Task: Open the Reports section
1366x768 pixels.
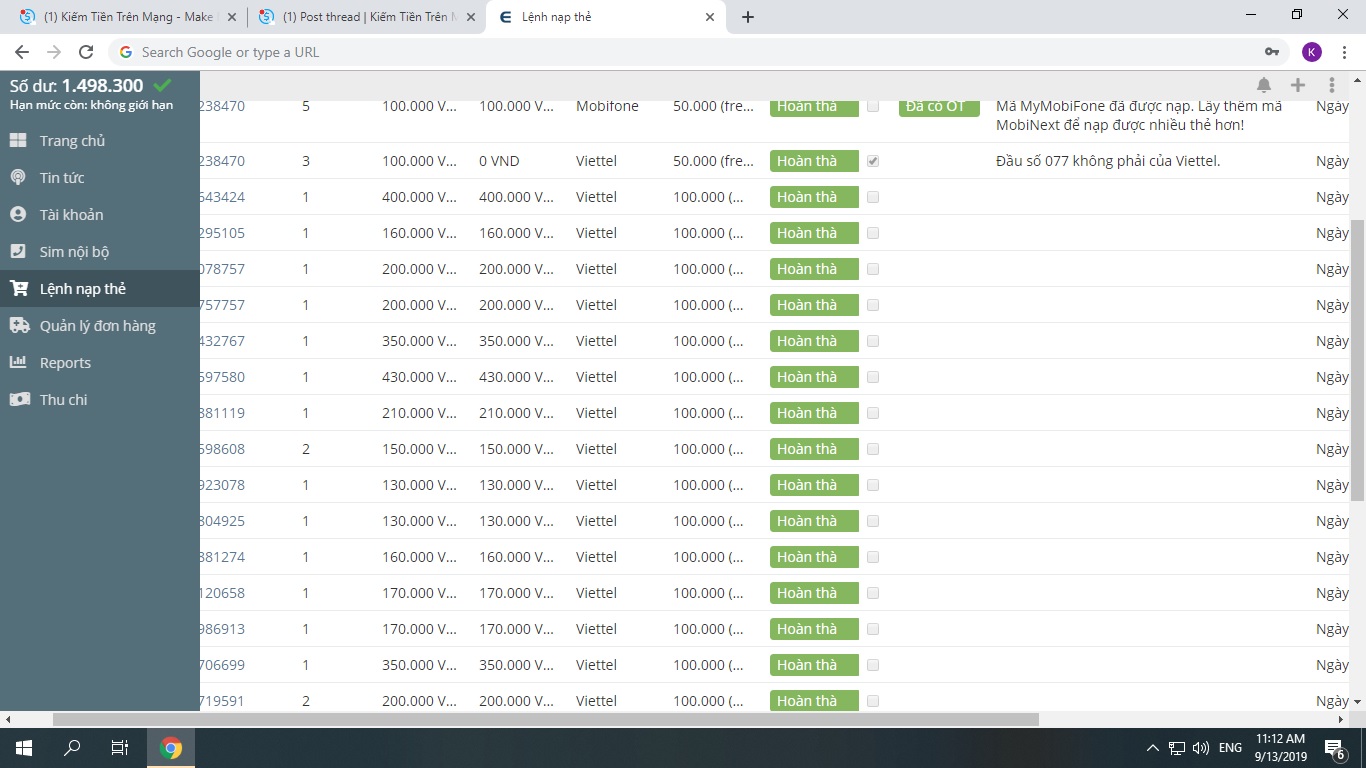Action: [x=100, y=363]
